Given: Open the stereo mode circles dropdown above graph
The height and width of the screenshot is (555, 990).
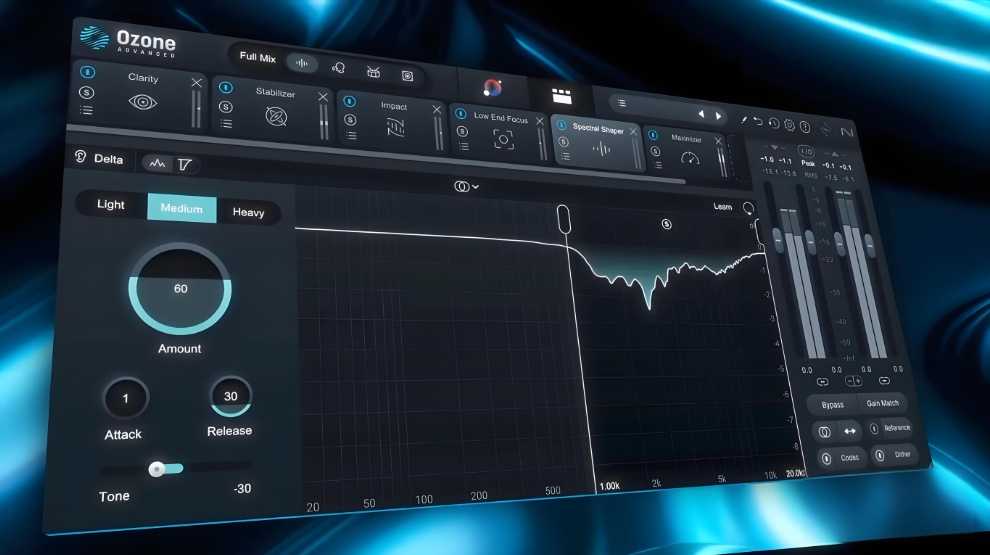Looking at the screenshot, I should (x=466, y=186).
